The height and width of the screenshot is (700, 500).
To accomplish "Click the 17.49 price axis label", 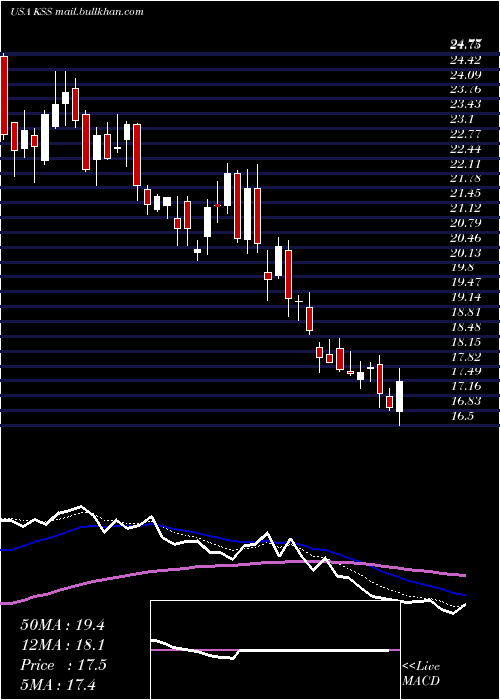I will 466,371.
